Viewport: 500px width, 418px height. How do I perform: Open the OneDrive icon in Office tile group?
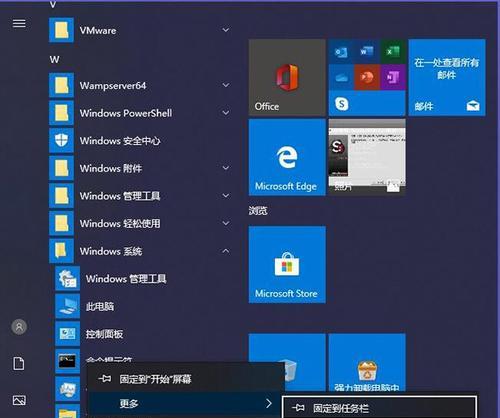coord(341,77)
